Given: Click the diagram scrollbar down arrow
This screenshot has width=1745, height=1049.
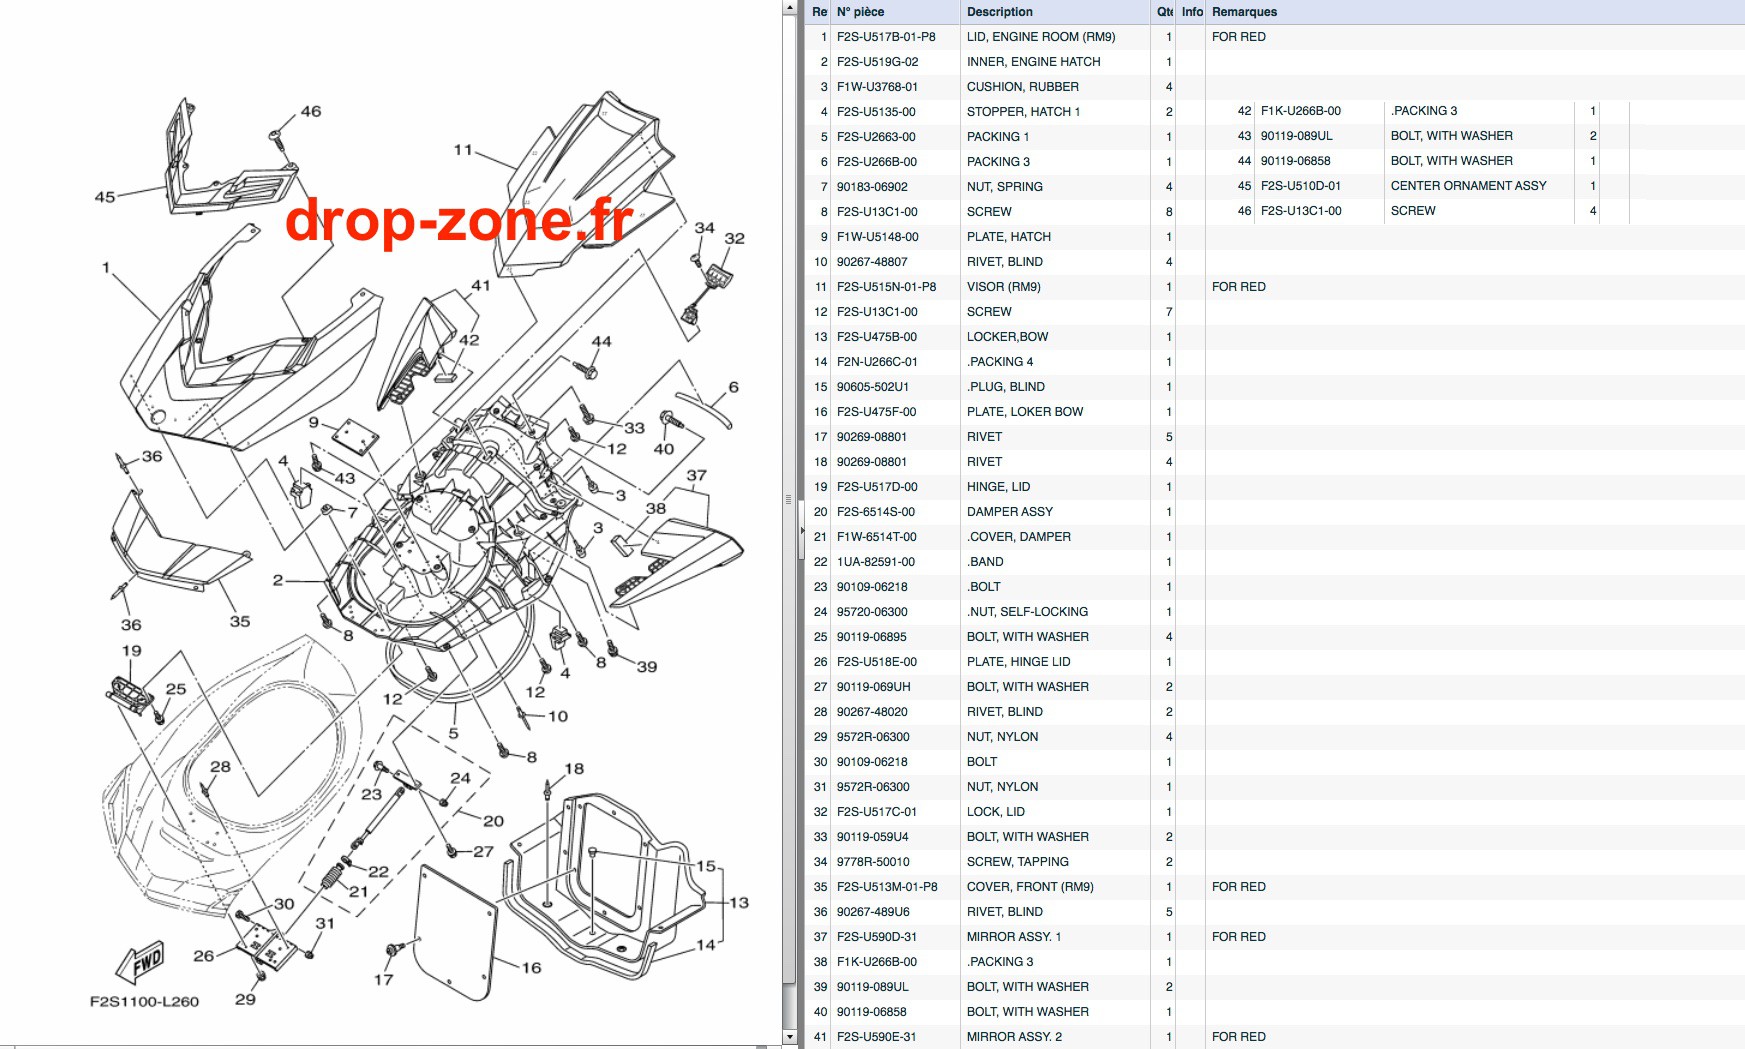Looking at the screenshot, I should point(788,1038).
